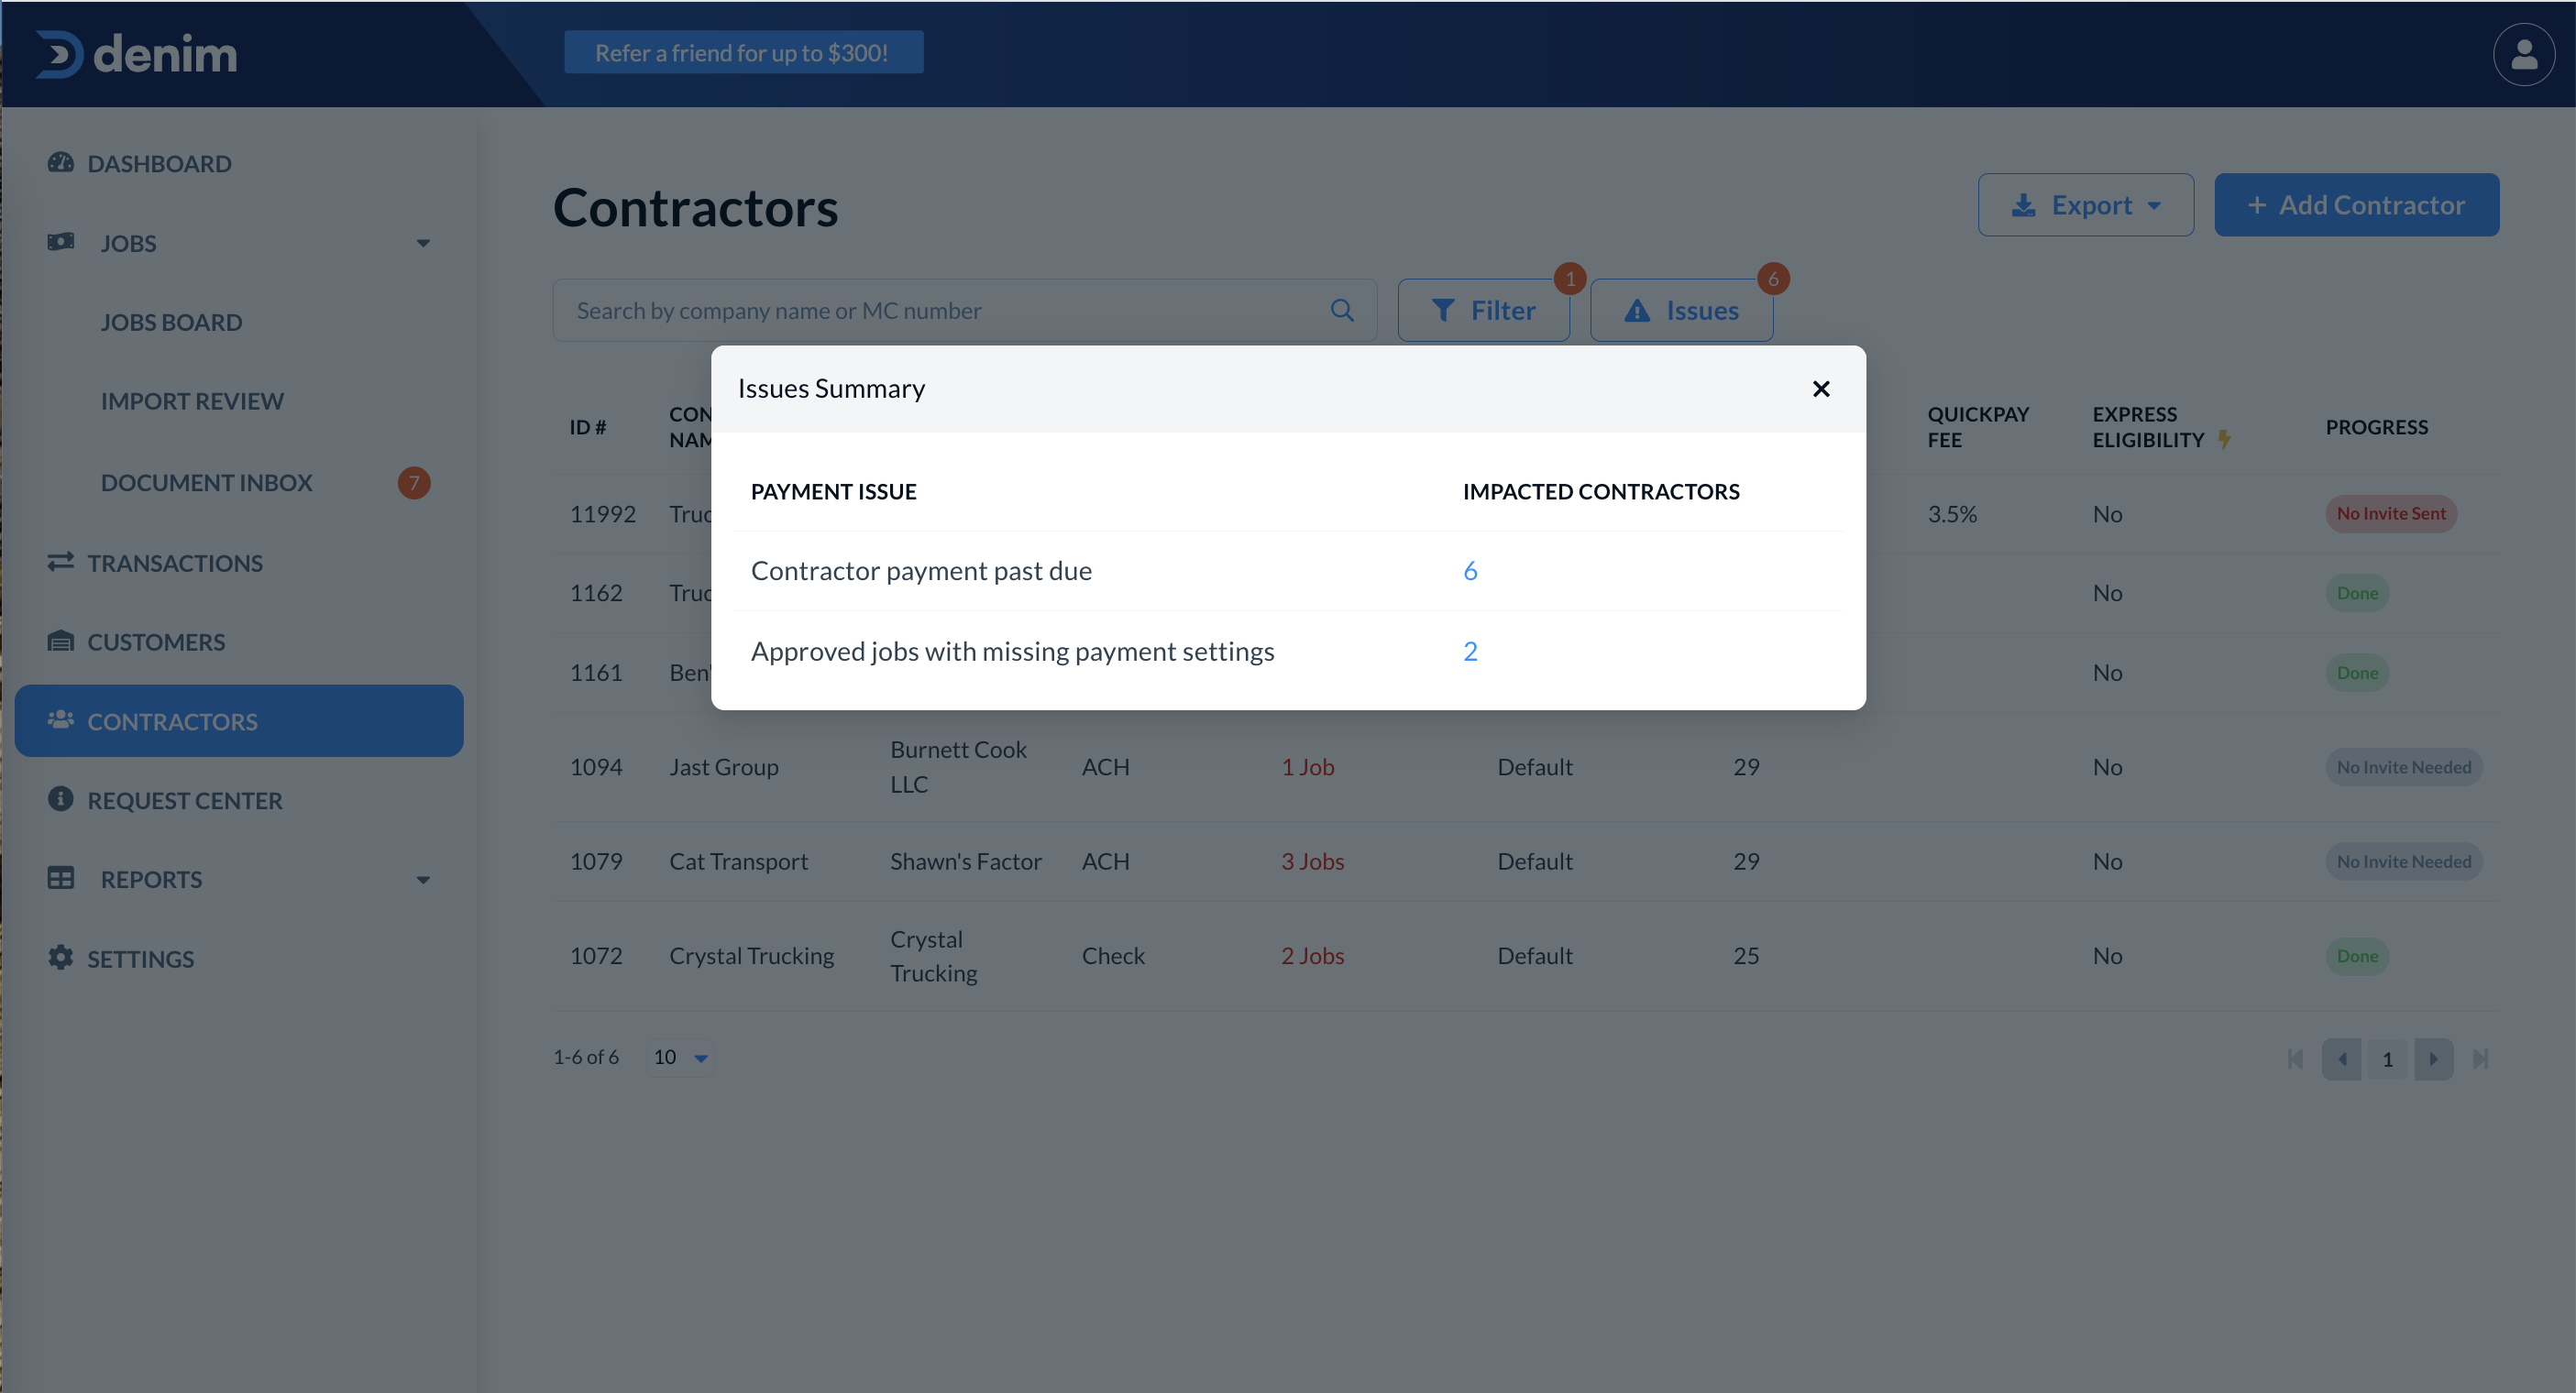The width and height of the screenshot is (2576, 1393).
Task: Click the Issues button
Action: (x=1681, y=311)
